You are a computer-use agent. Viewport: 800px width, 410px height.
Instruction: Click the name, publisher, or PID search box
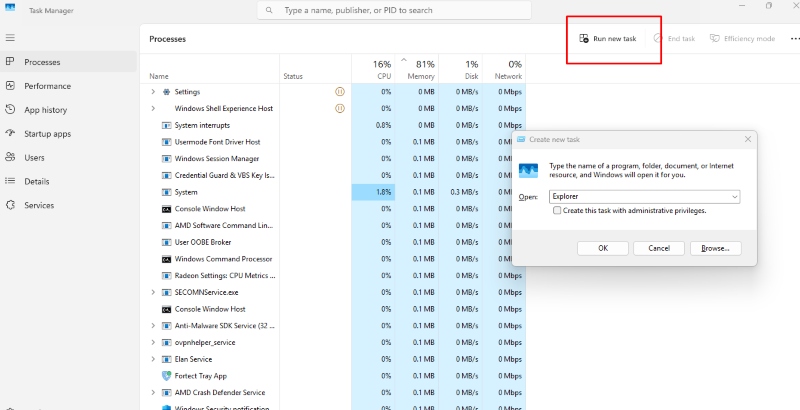click(394, 10)
